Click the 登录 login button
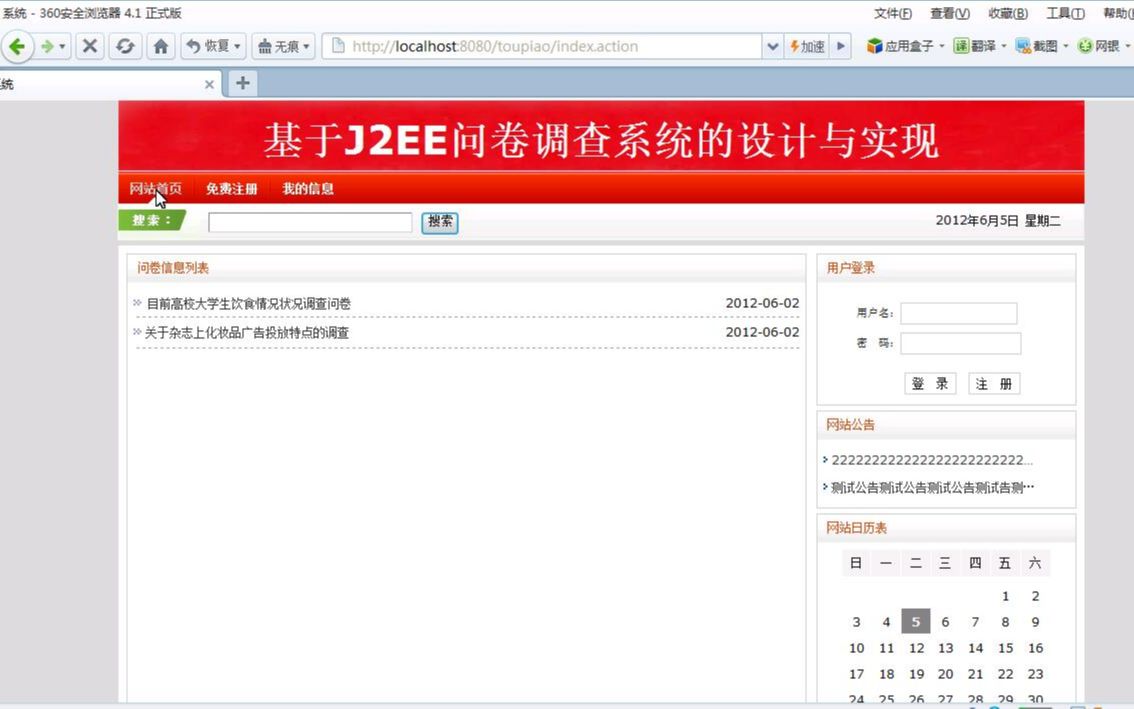This screenshot has height=709, width=1134. (x=930, y=383)
